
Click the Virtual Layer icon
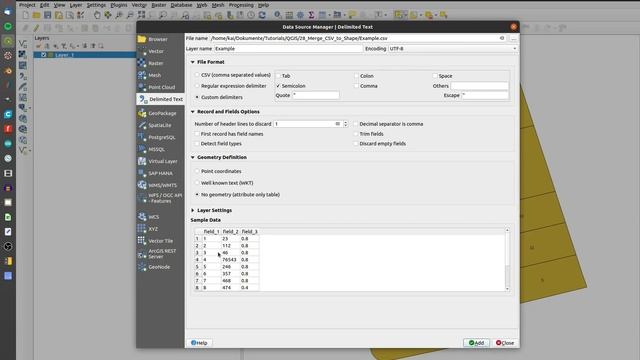click(x=142, y=161)
